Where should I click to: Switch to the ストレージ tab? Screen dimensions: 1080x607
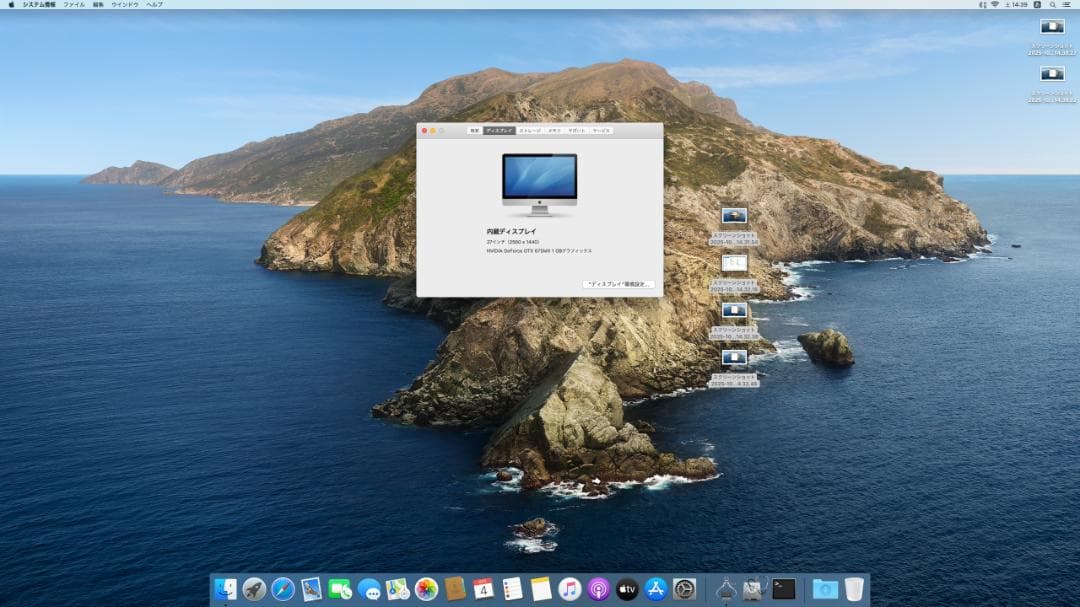pyautogui.click(x=529, y=130)
